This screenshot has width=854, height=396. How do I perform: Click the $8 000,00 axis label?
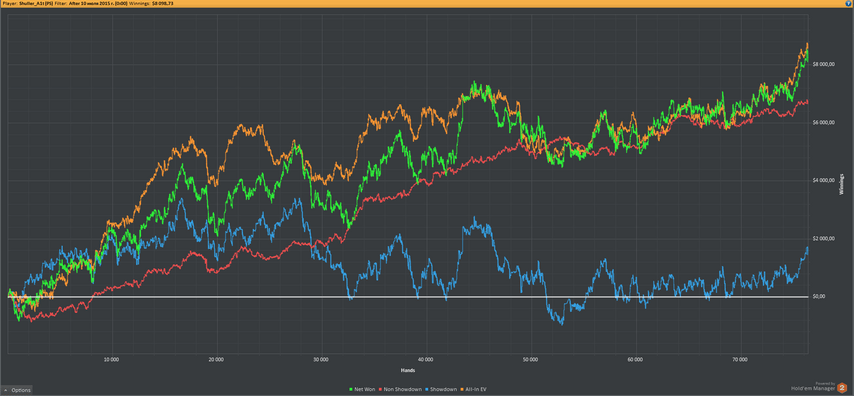[823, 64]
